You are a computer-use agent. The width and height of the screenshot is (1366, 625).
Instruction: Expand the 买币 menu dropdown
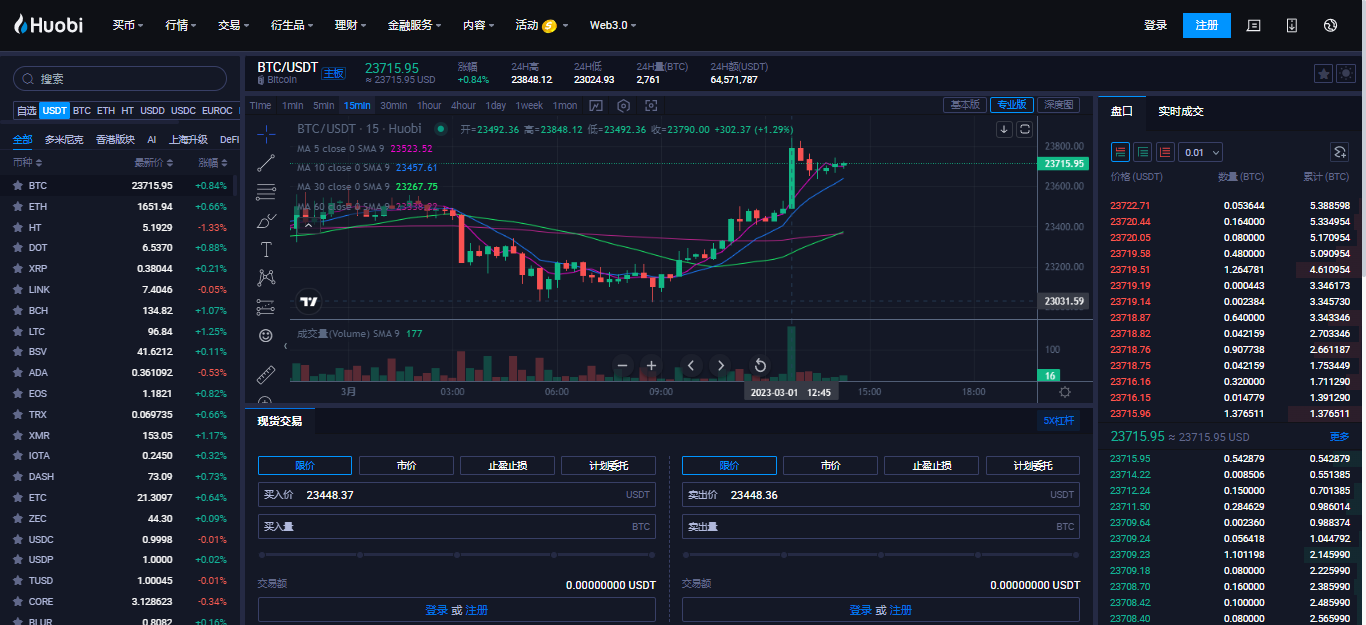click(128, 25)
